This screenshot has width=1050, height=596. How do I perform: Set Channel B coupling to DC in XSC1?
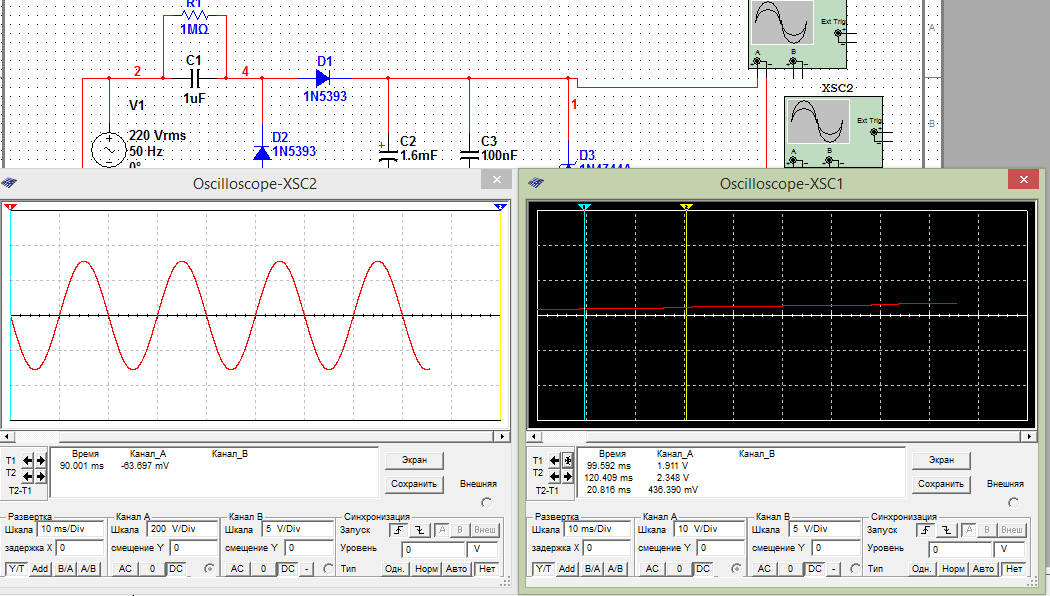tap(813, 568)
